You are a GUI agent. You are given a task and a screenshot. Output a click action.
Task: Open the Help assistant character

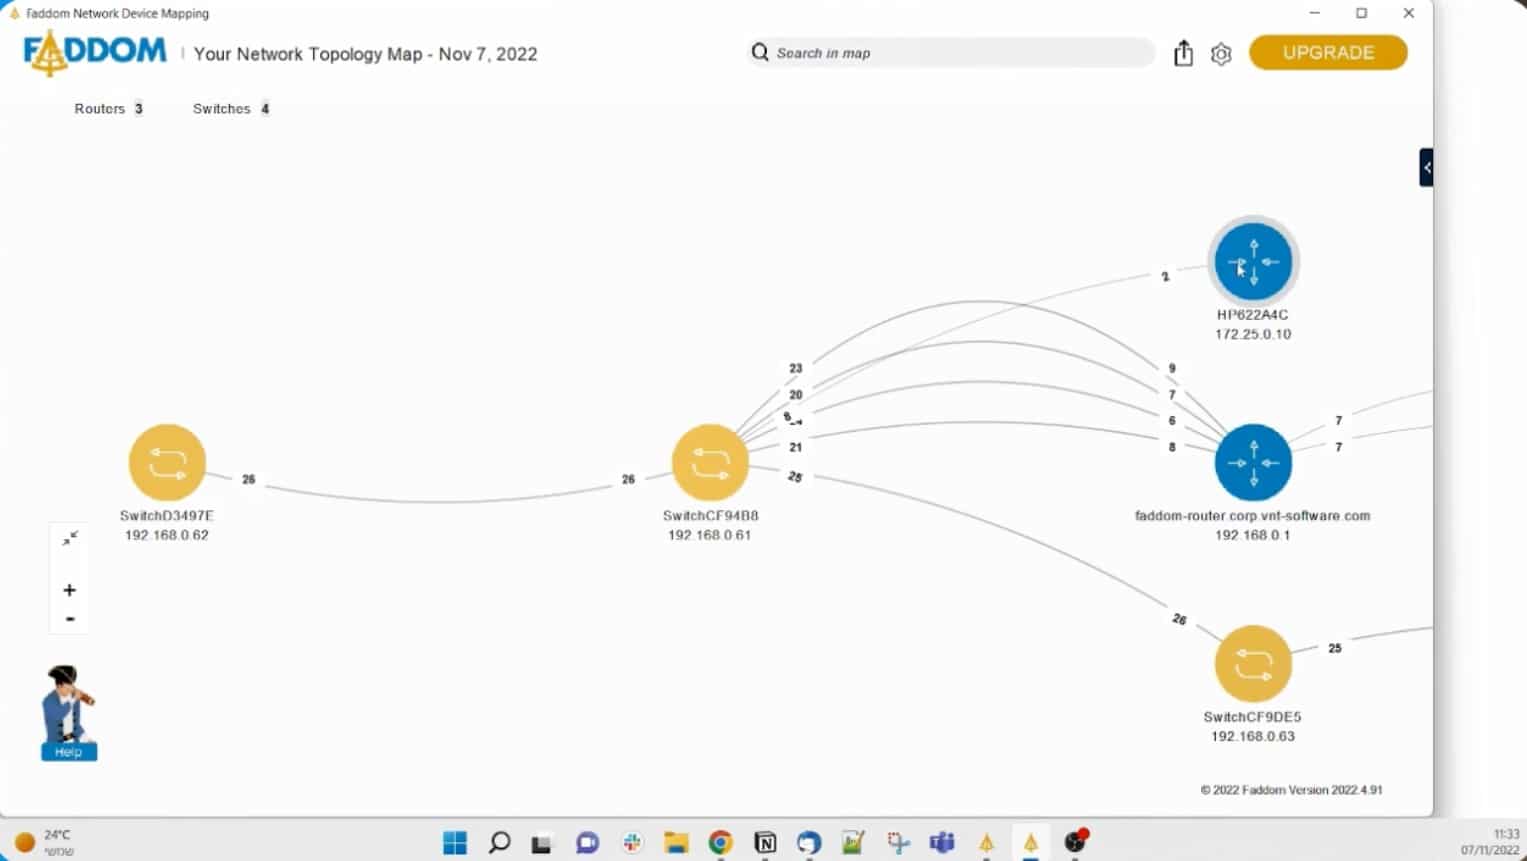click(68, 712)
